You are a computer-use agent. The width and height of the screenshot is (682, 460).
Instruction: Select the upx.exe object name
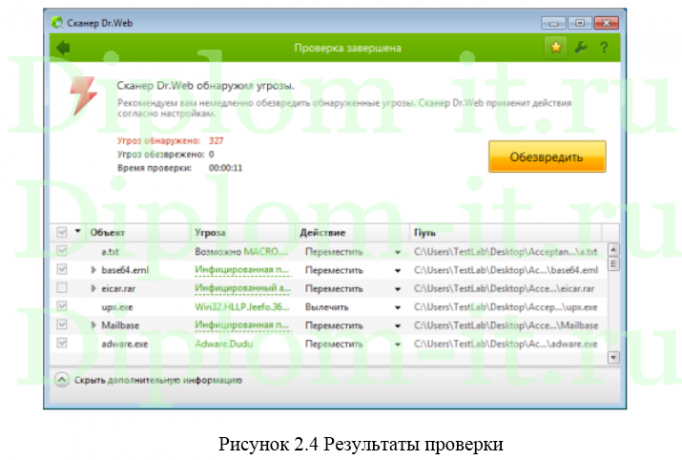(x=117, y=307)
